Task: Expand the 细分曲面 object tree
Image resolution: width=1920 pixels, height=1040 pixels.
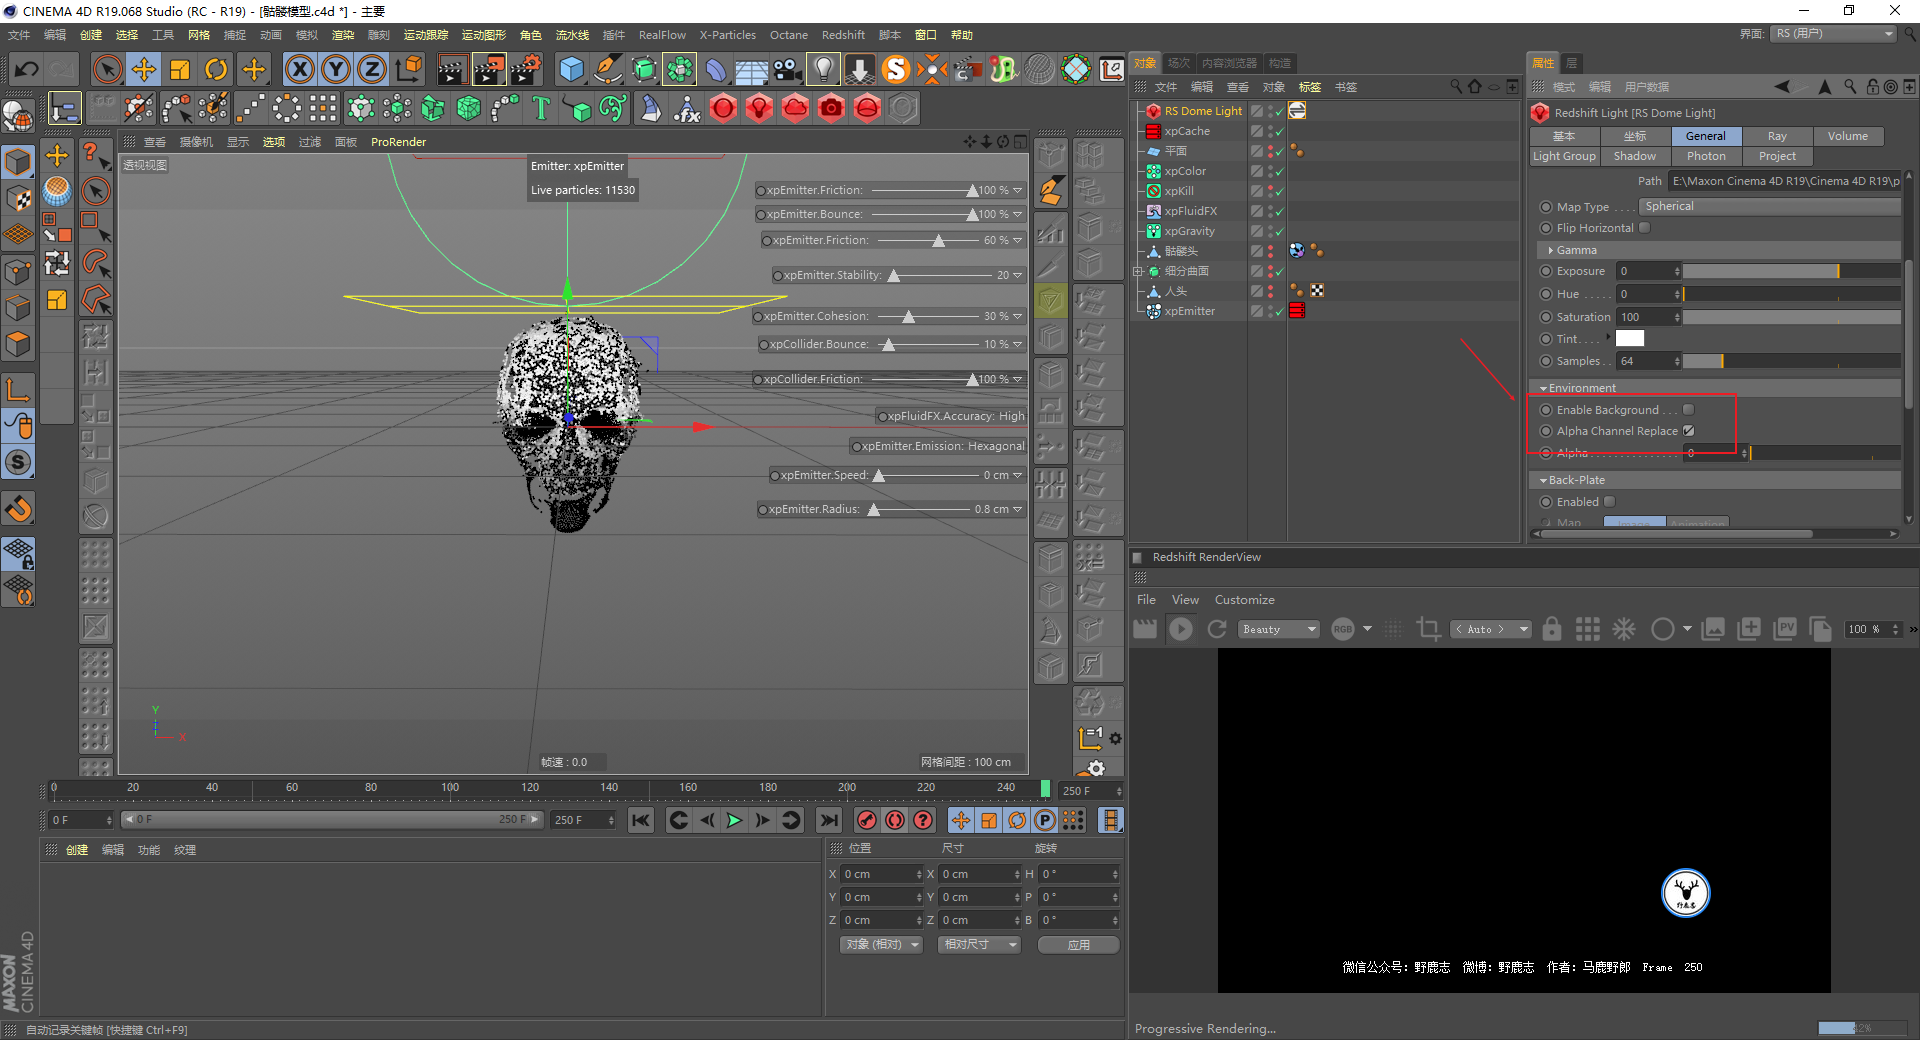Action: click(x=1137, y=271)
